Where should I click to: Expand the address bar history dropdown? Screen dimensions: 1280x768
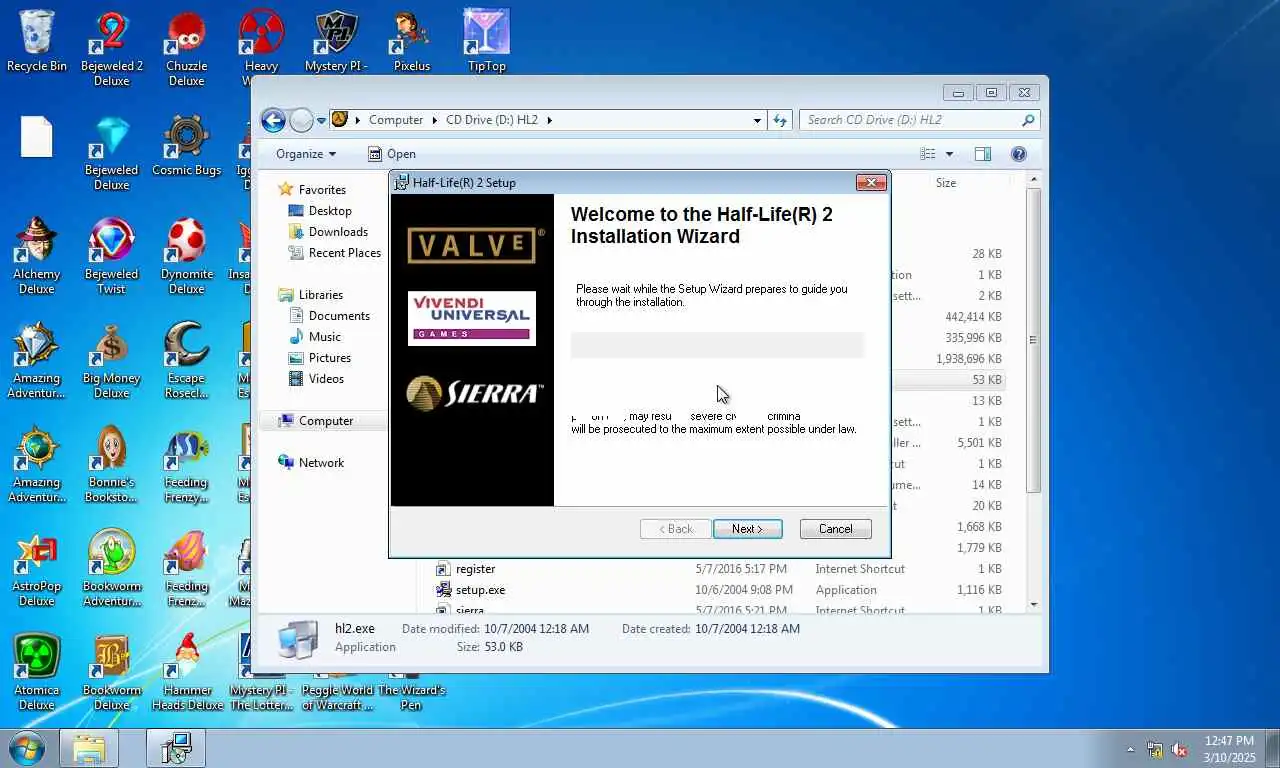(x=757, y=120)
